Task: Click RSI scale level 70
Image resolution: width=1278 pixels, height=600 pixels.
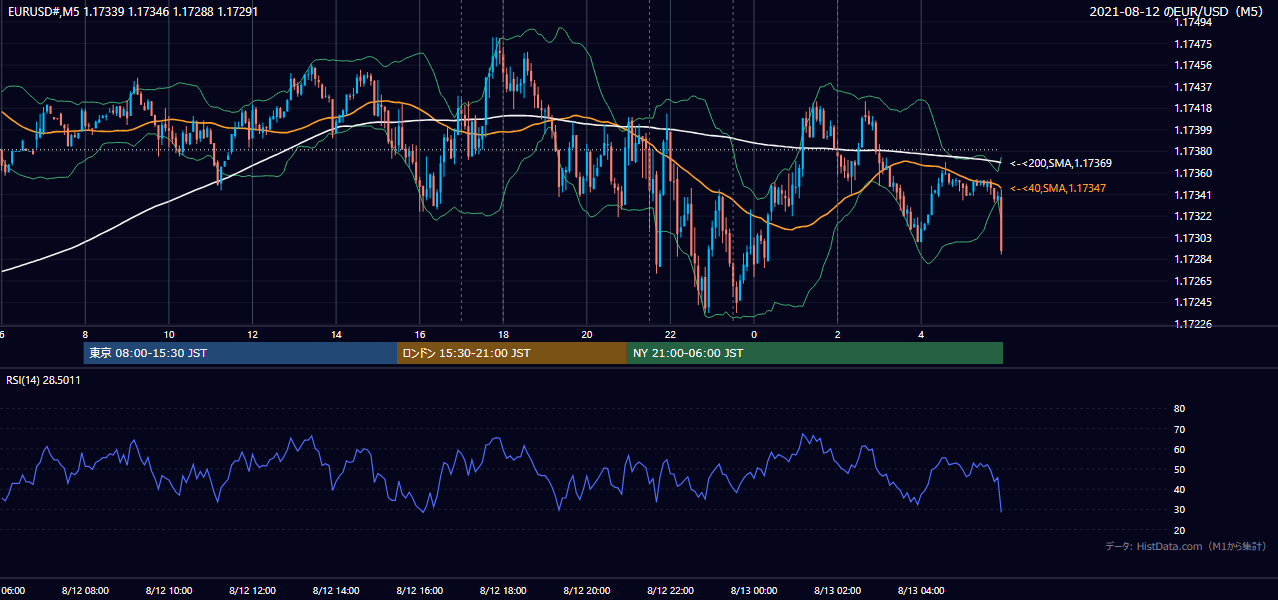Action: tap(1179, 429)
